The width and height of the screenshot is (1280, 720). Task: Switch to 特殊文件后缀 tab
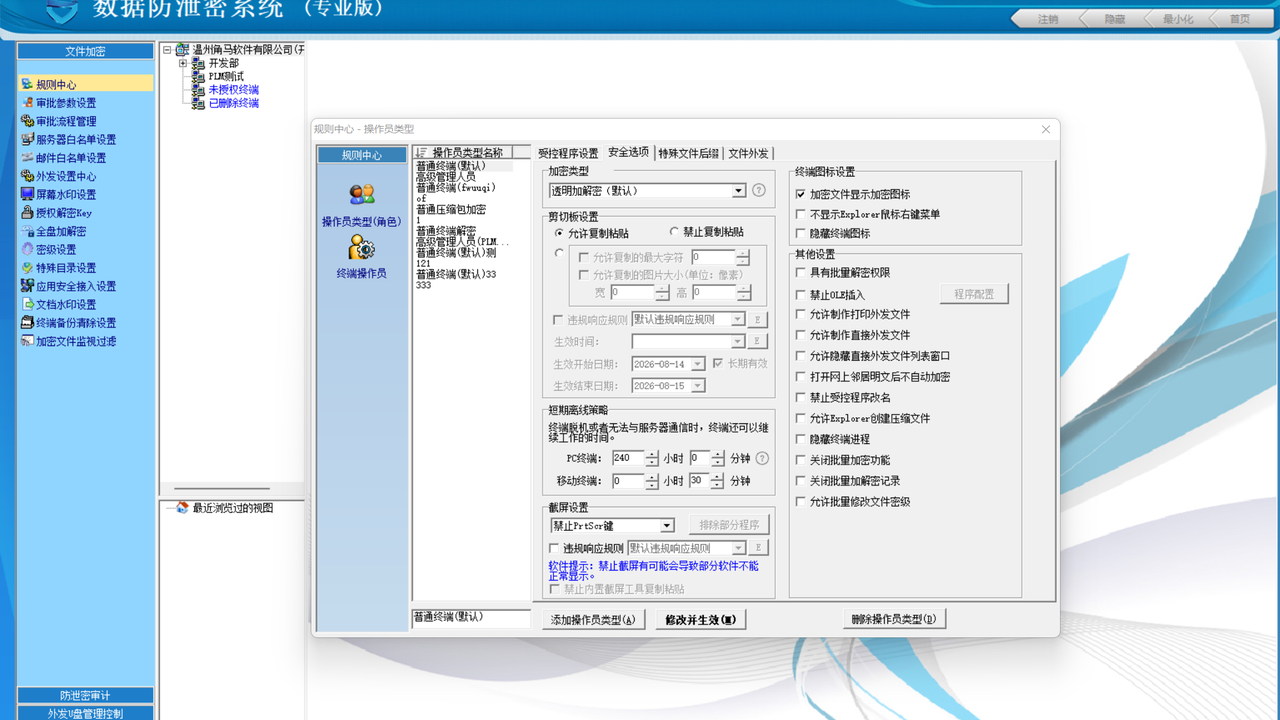click(688, 153)
